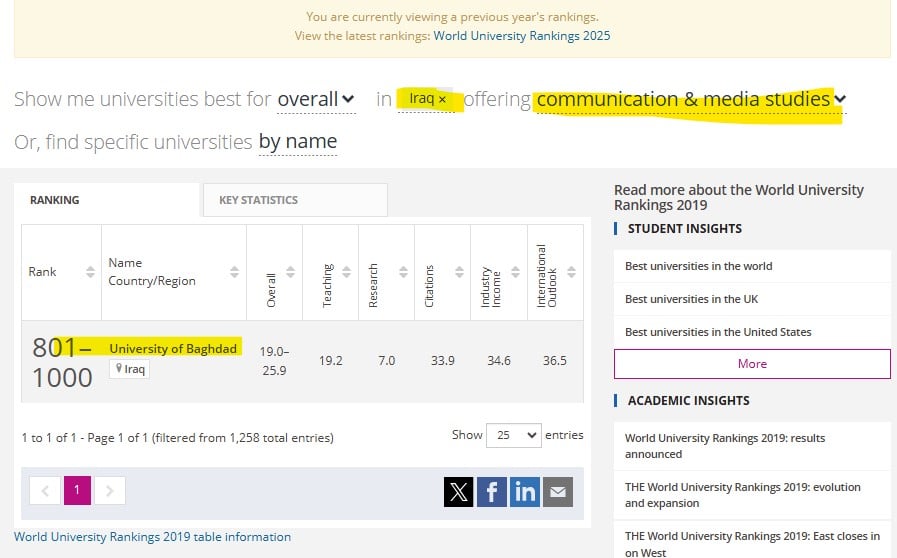Viewport: 897px width, 558px height.
Task: Sort by Teaching score column
Action: [x=346, y=272]
